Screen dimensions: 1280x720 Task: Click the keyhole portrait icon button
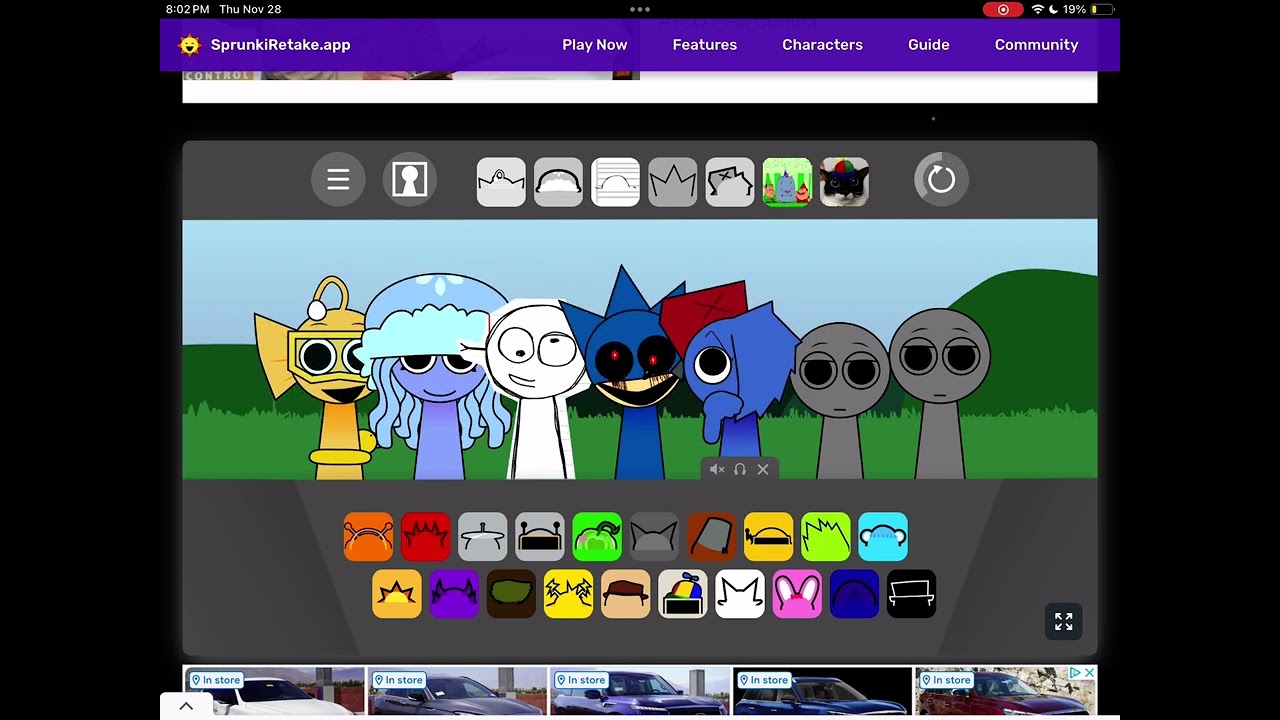[x=410, y=180]
